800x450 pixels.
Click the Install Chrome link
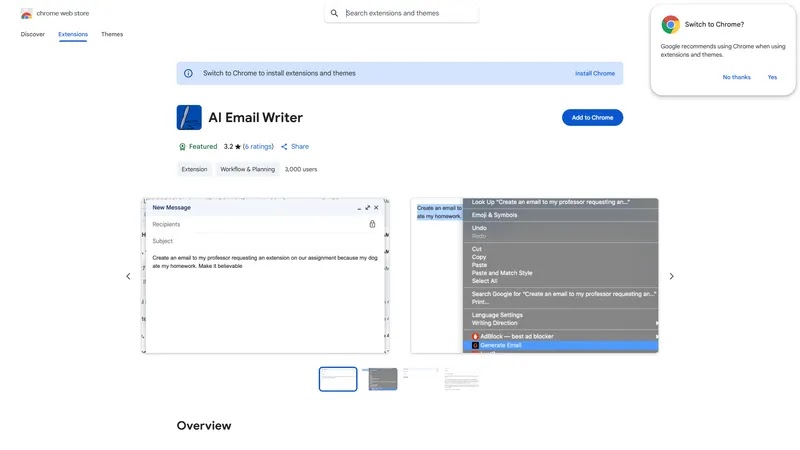[595, 73]
